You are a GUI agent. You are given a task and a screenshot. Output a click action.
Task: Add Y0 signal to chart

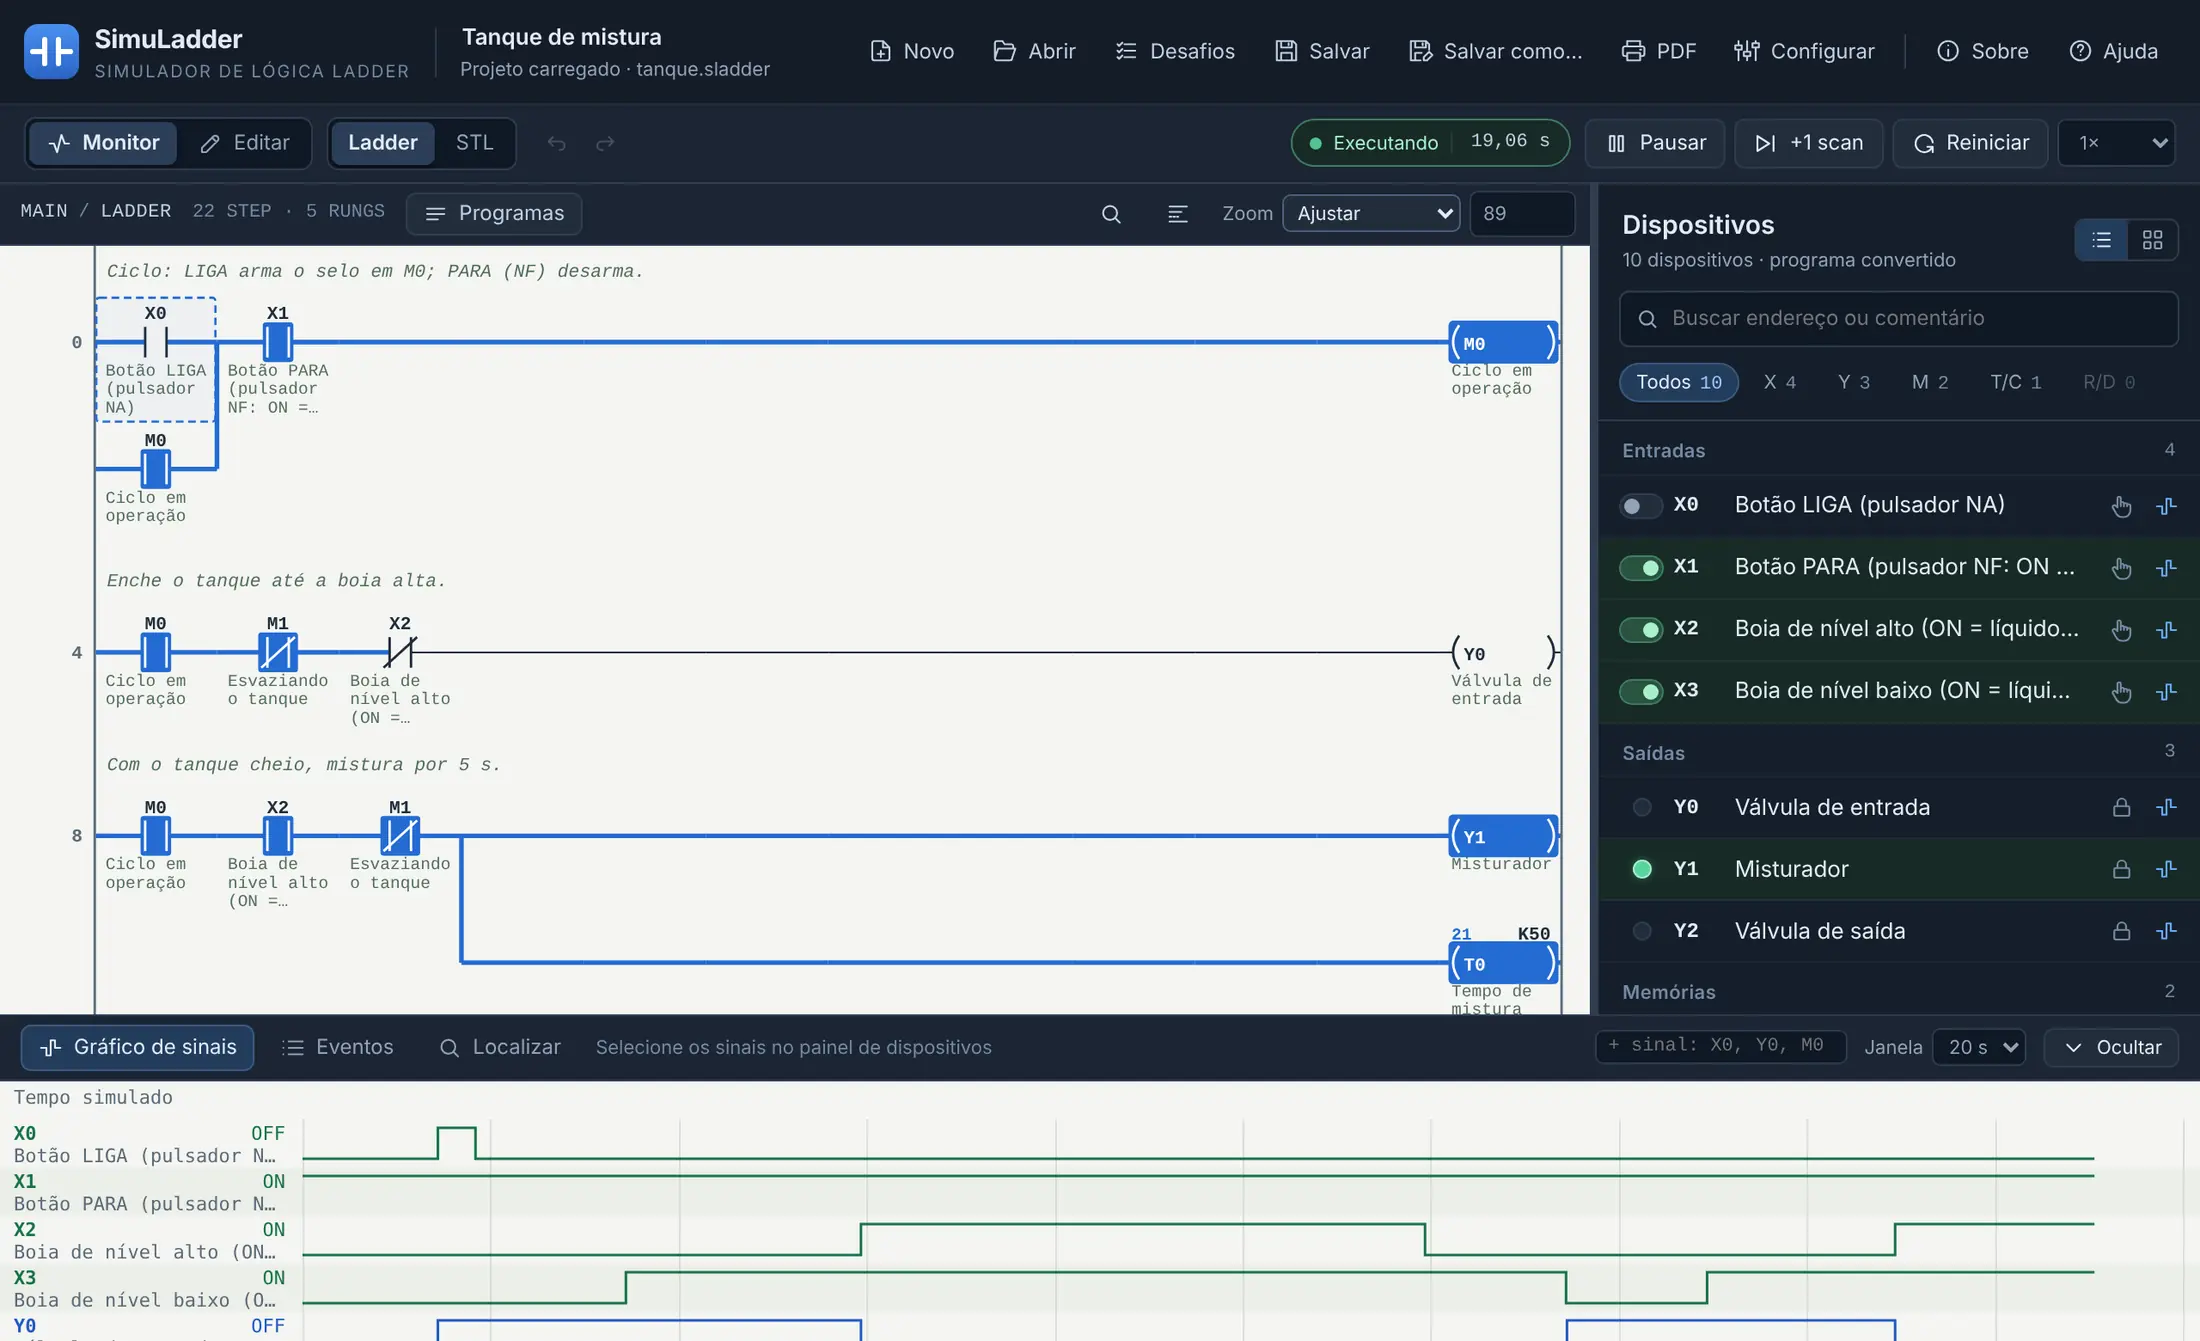click(2166, 807)
